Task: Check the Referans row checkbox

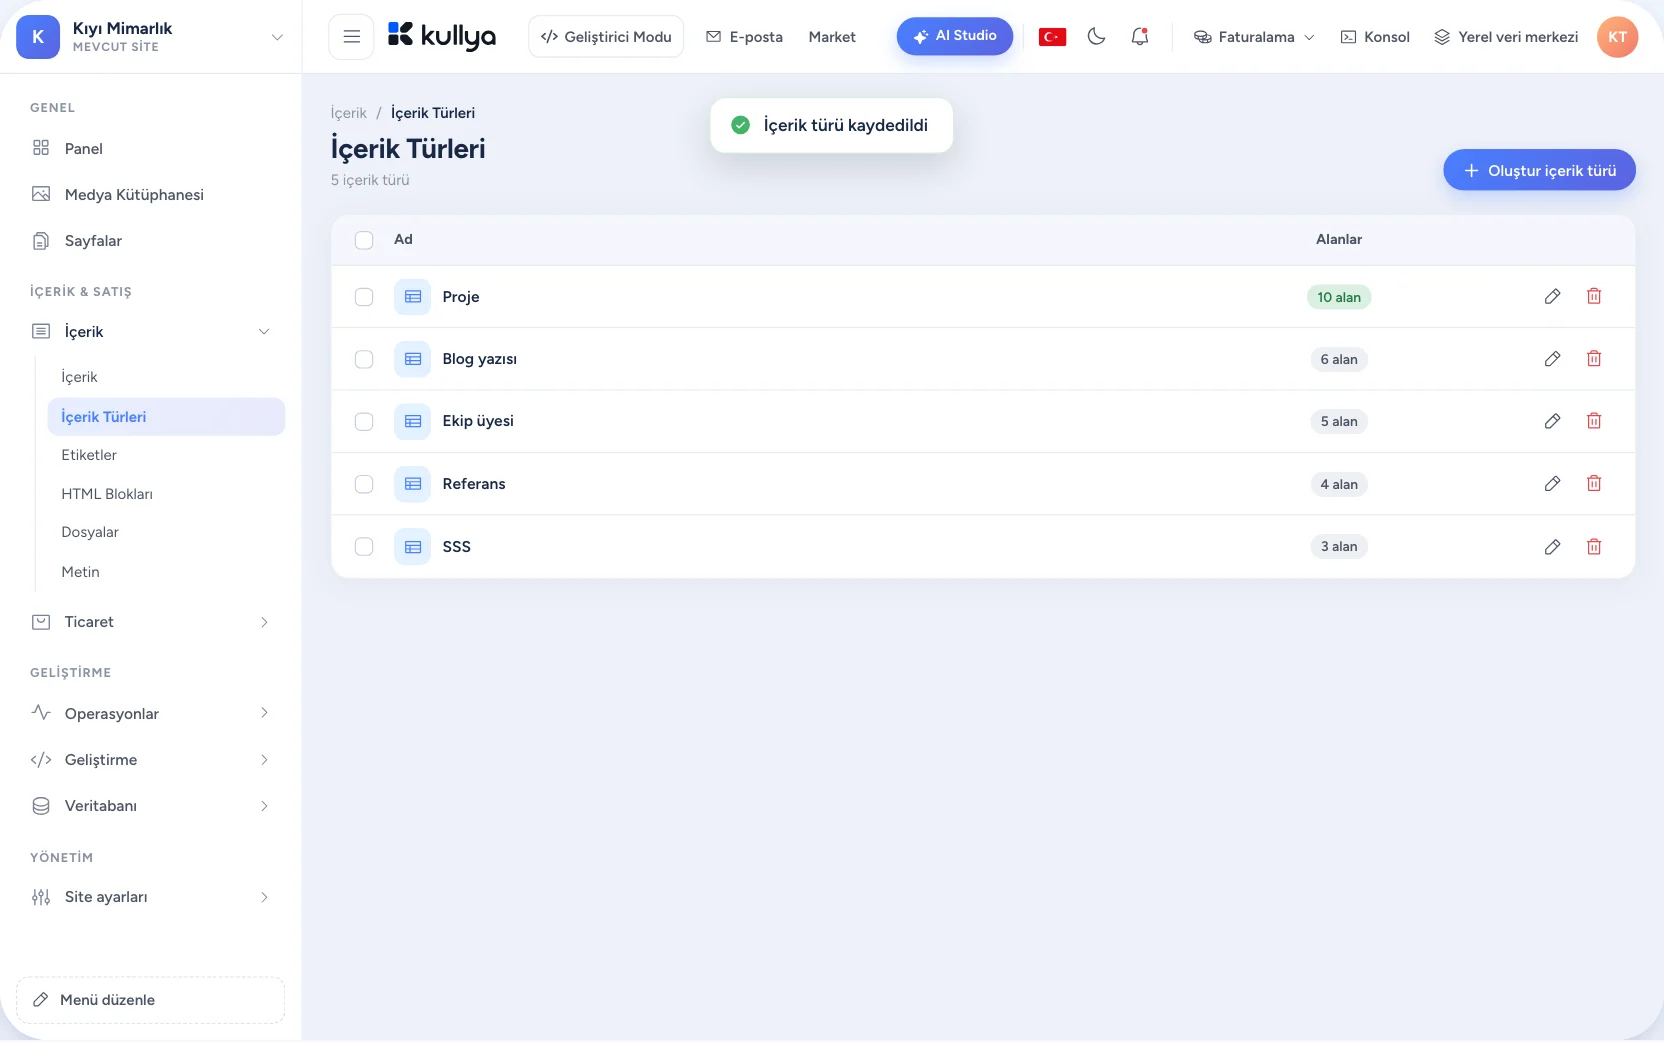Action: (x=364, y=484)
